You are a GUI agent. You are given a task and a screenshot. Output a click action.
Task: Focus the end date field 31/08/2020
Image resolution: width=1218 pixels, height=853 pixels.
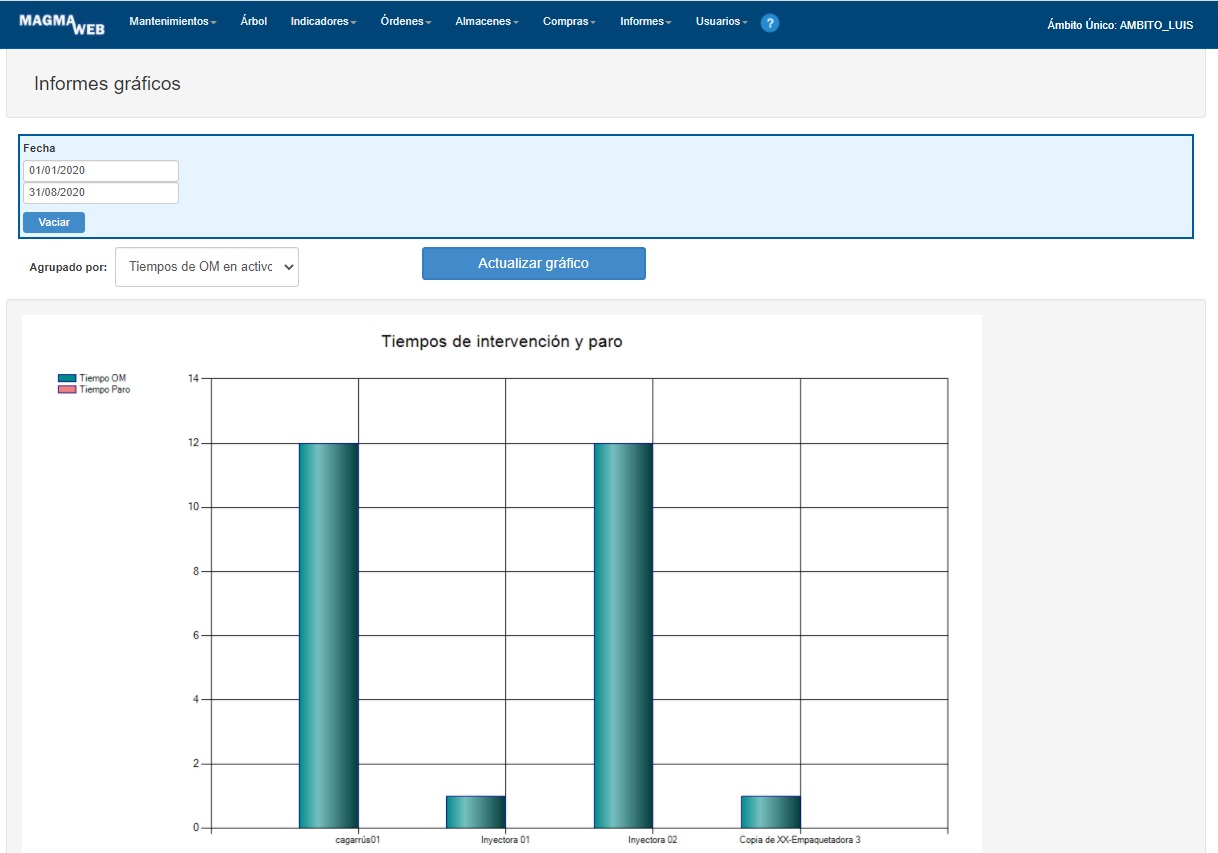point(101,193)
